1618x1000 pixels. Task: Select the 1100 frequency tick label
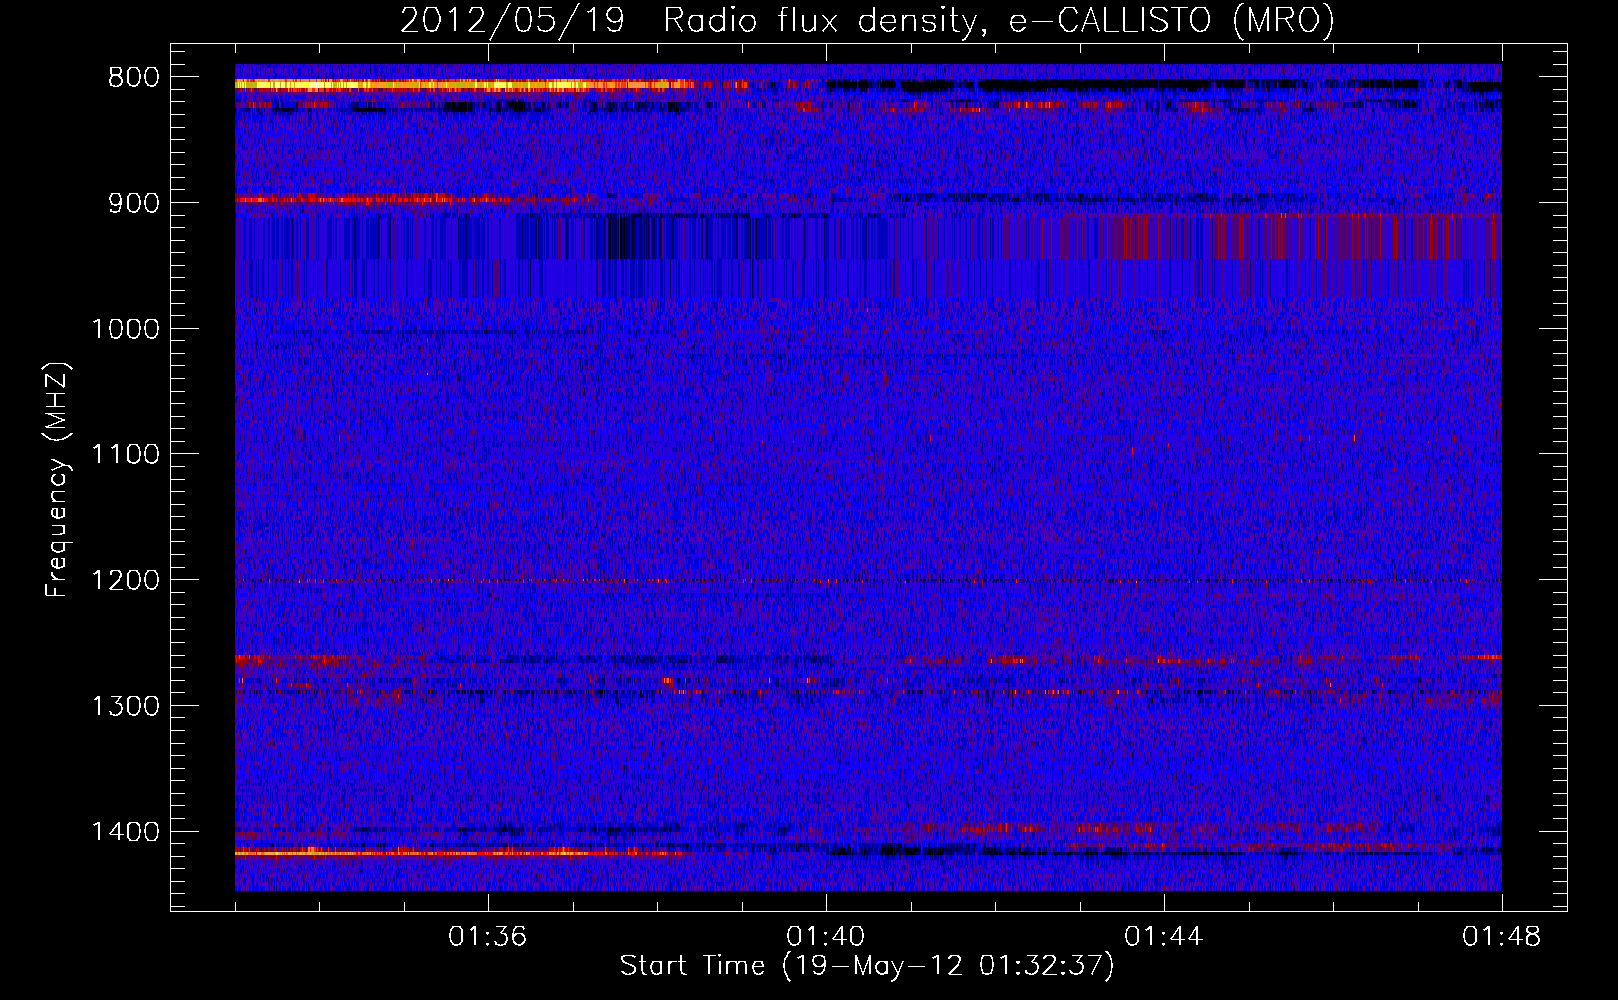coord(125,454)
